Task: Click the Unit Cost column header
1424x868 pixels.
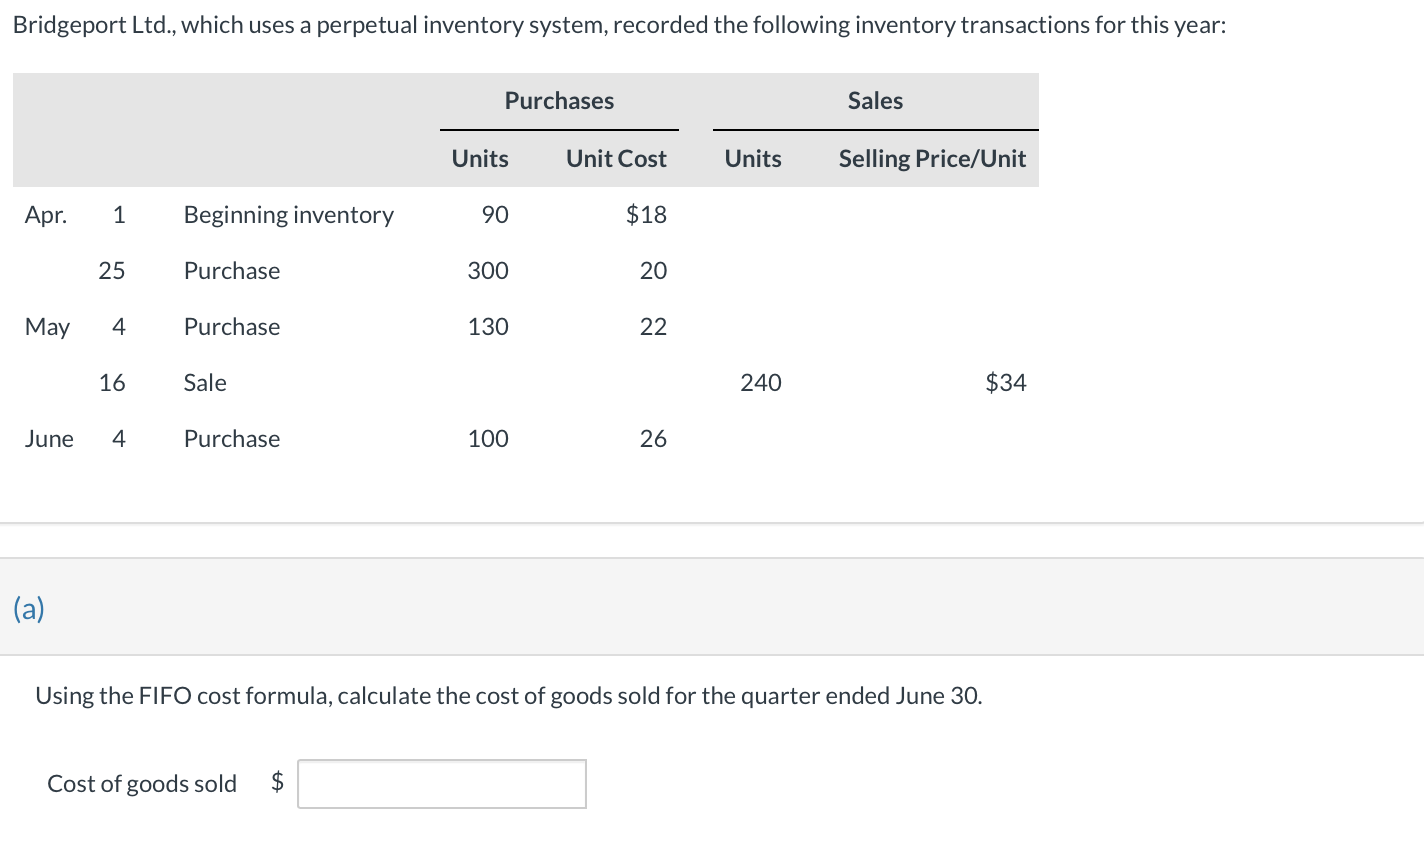Action: coord(616,158)
